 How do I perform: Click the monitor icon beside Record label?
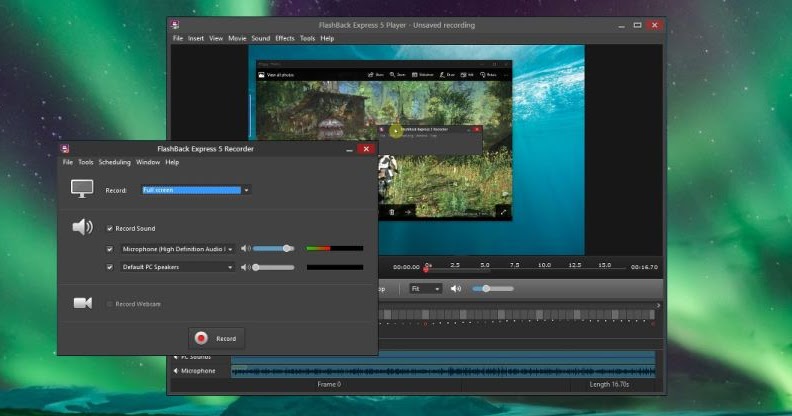pos(82,189)
